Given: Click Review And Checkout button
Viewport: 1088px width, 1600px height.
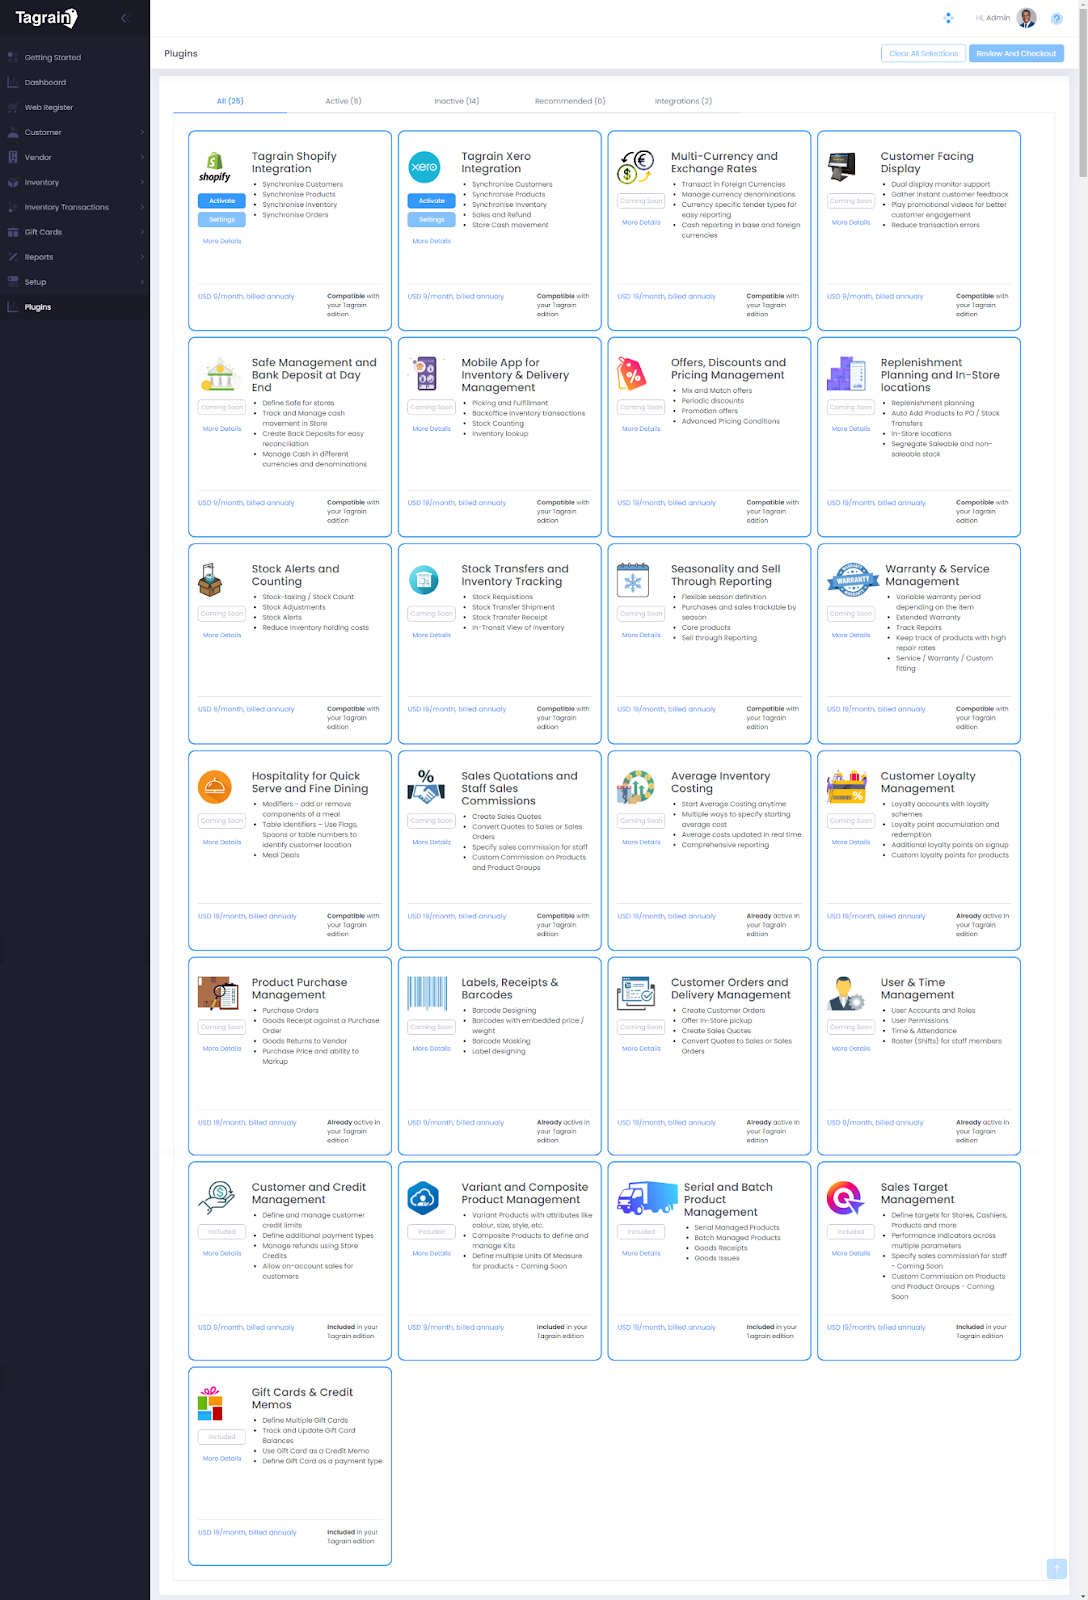Looking at the screenshot, I should click(x=1016, y=53).
